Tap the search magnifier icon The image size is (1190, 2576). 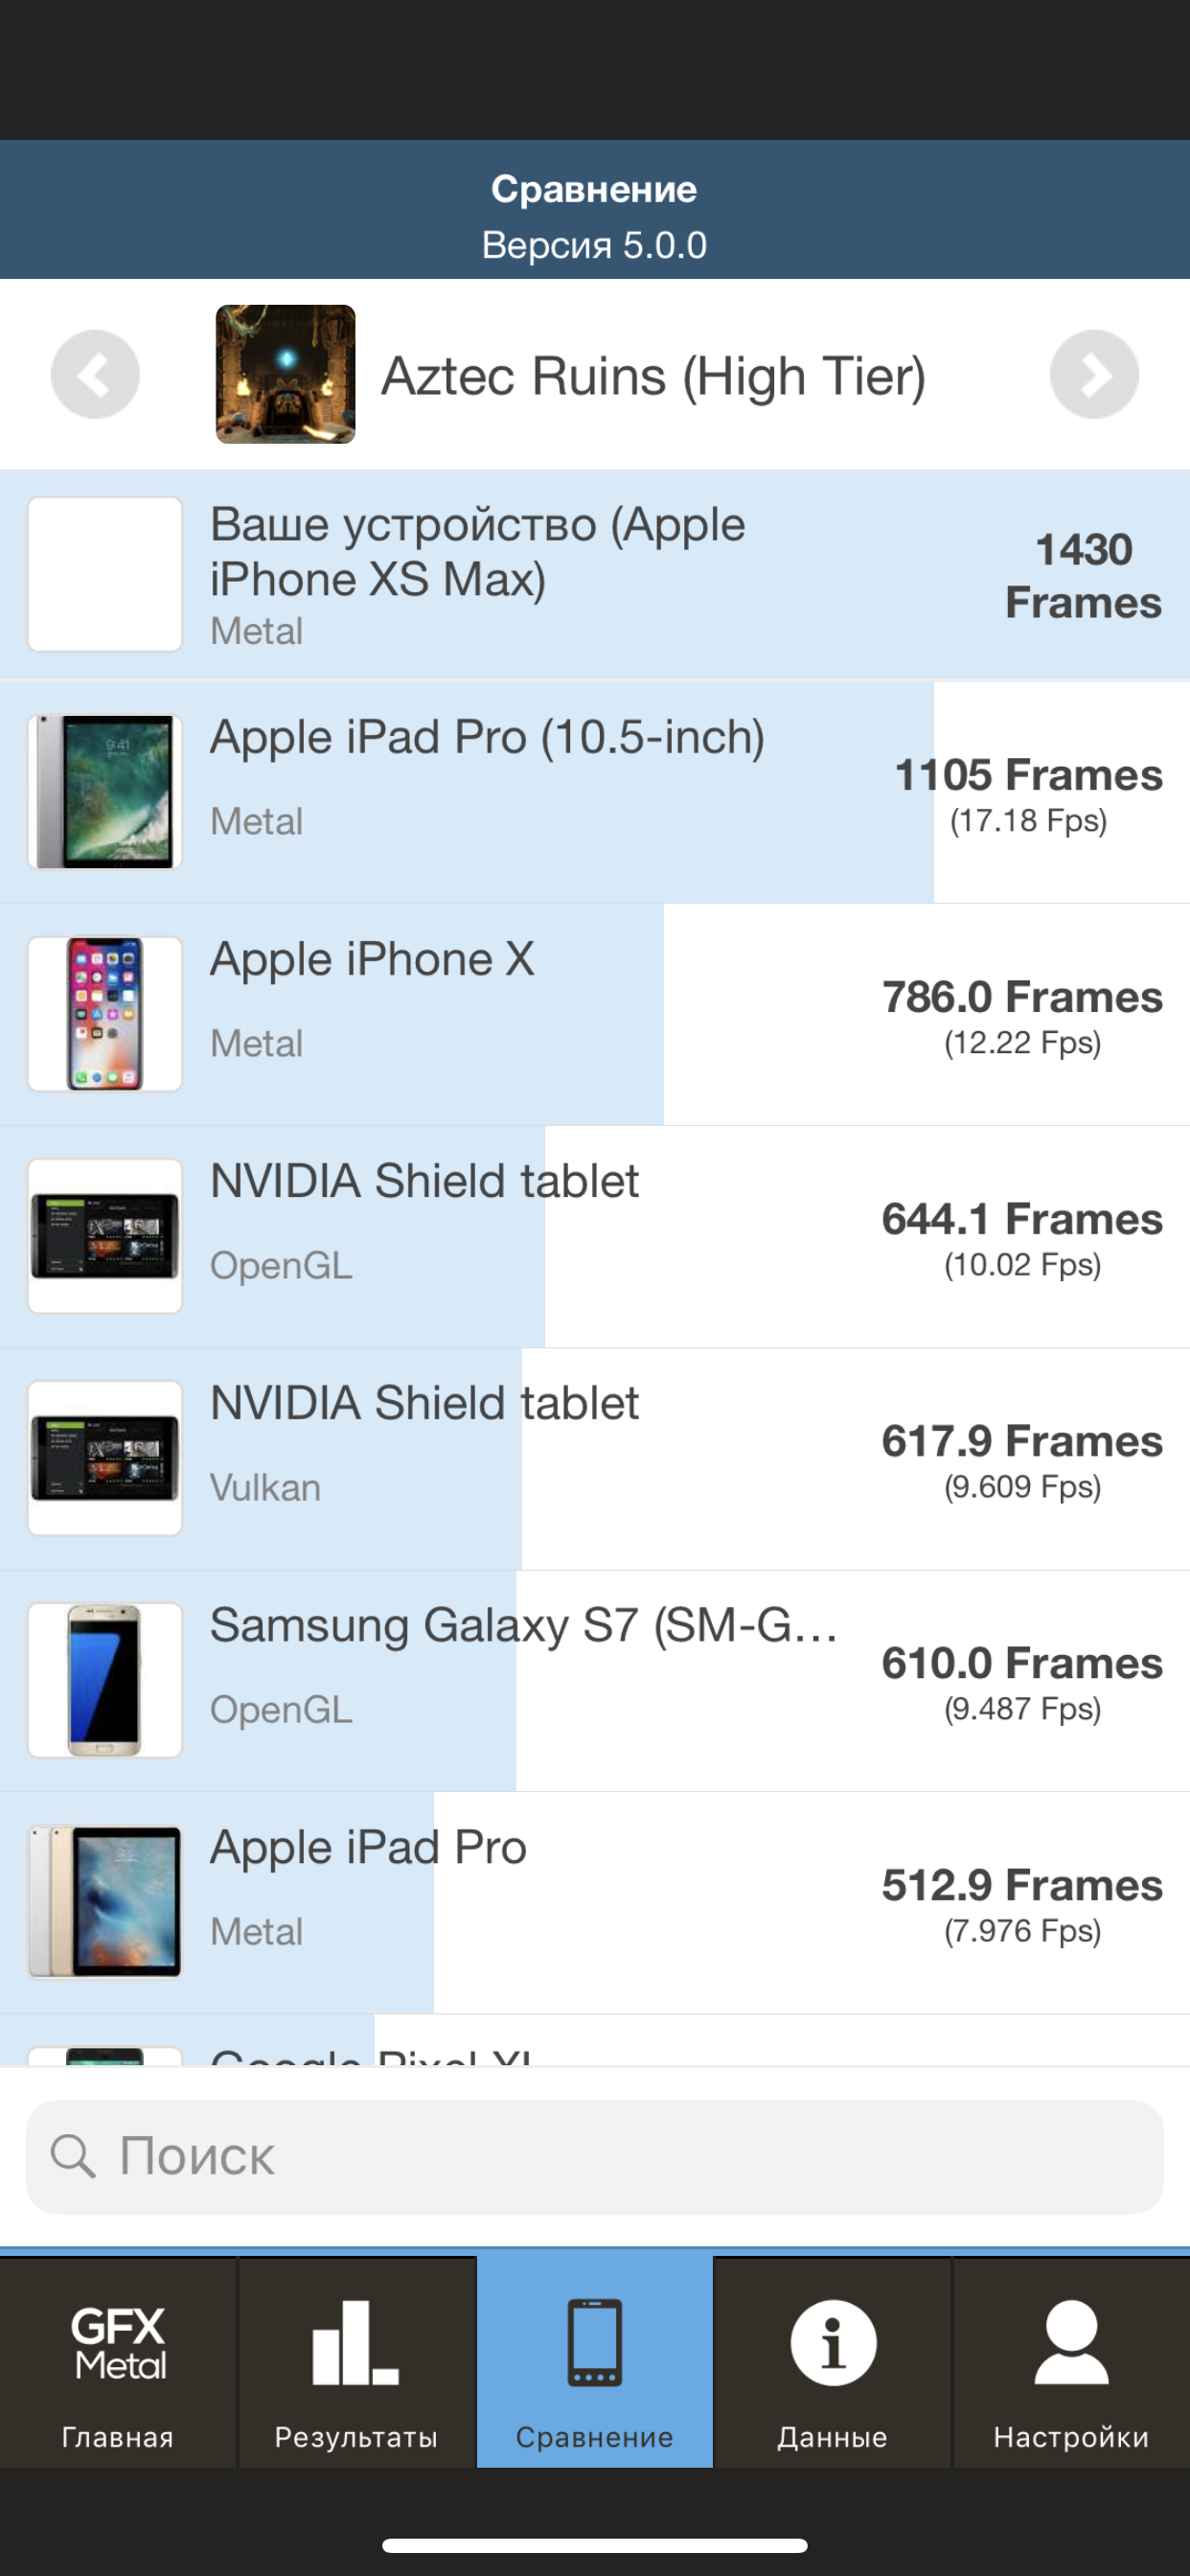[x=72, y=2156]
